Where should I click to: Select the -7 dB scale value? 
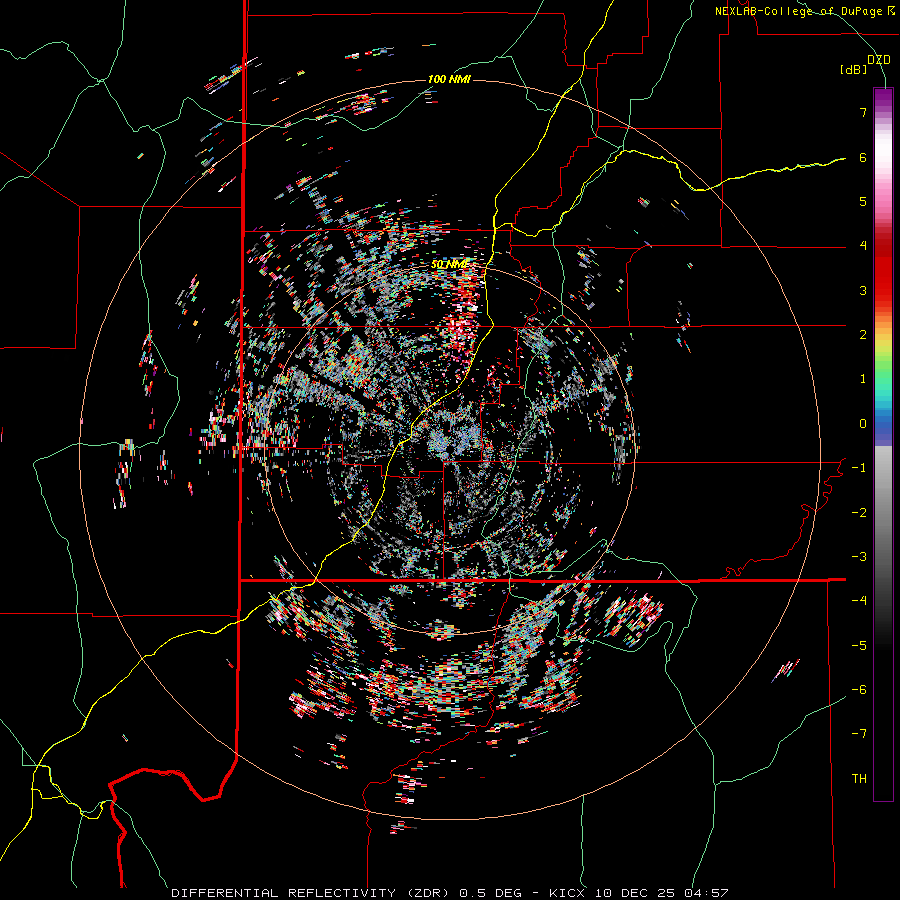(x=859, y=734)
